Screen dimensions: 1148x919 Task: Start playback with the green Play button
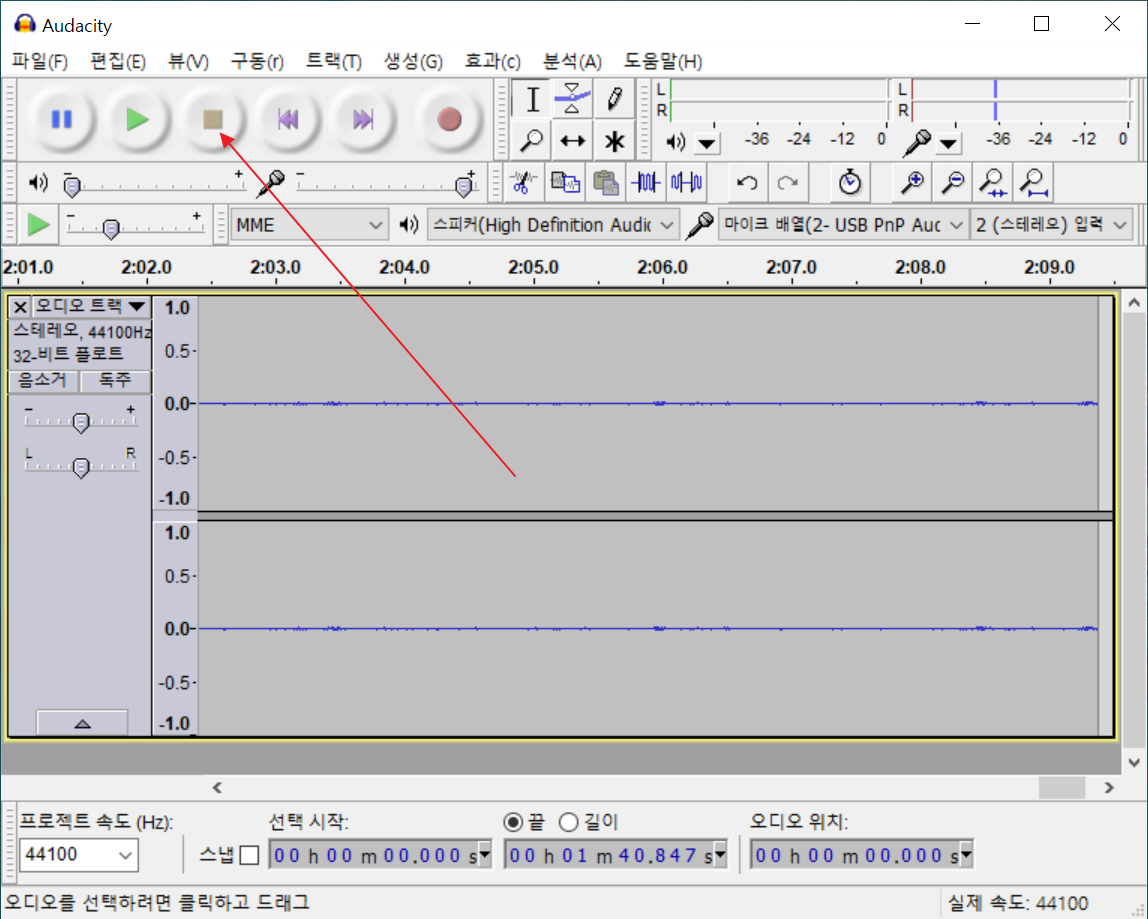[x=137, y=119]
